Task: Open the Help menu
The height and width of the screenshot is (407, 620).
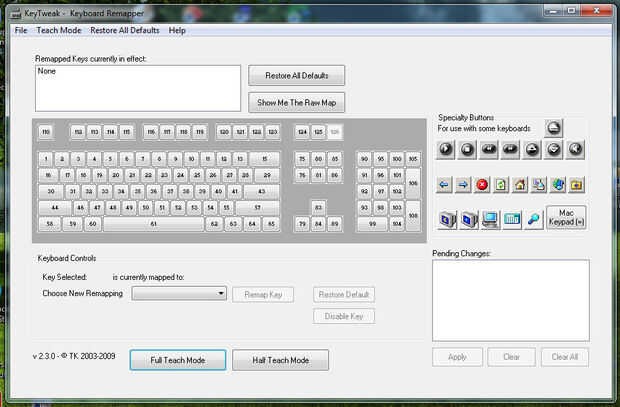Action: click(177, 30)
